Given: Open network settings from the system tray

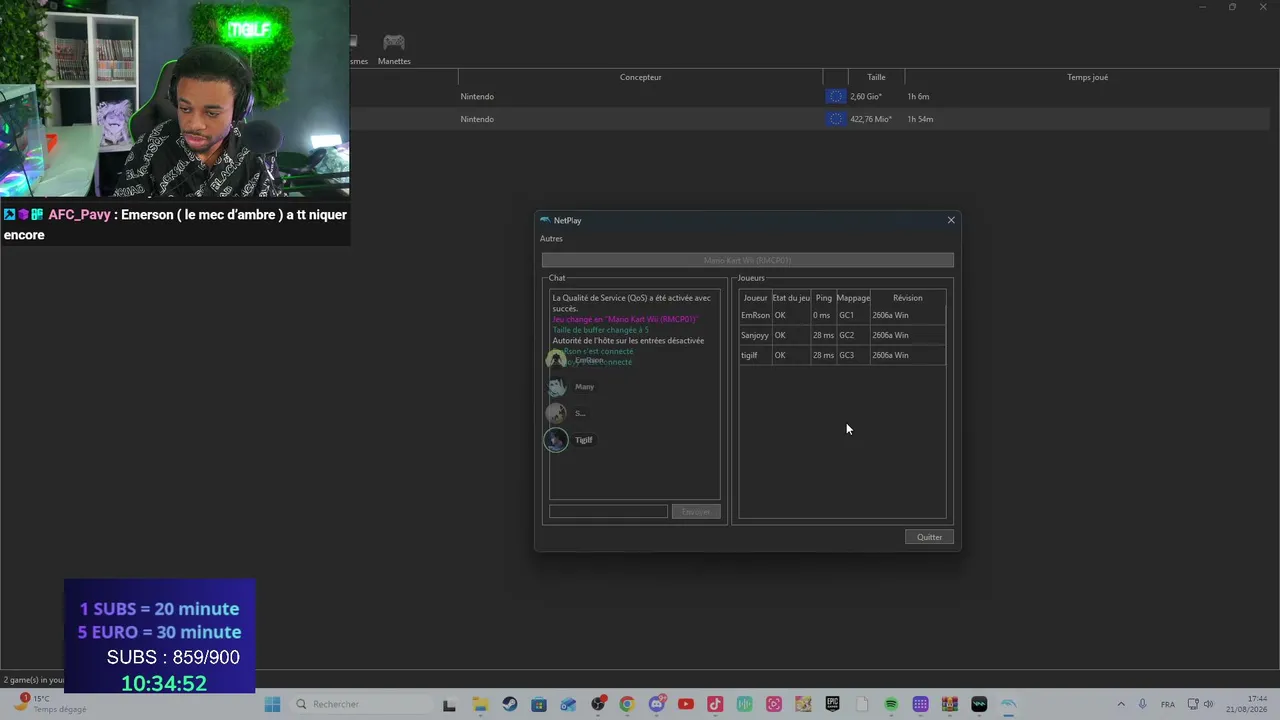Looking at the screenshot, I should tap(1193, 704).
